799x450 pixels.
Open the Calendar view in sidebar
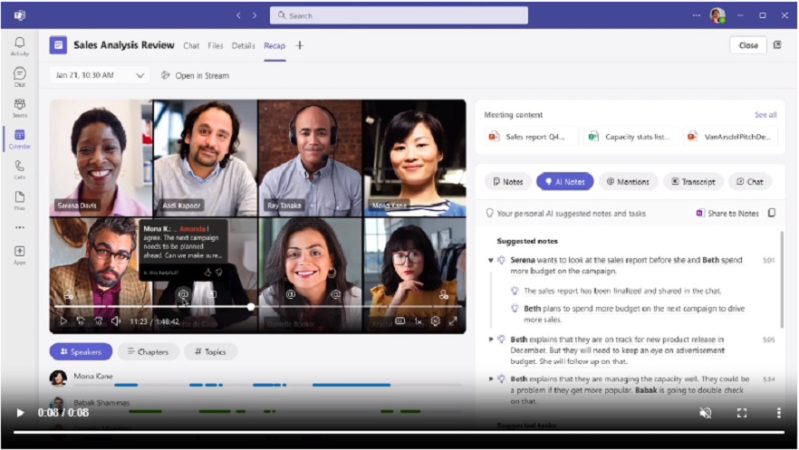(20, 137)
